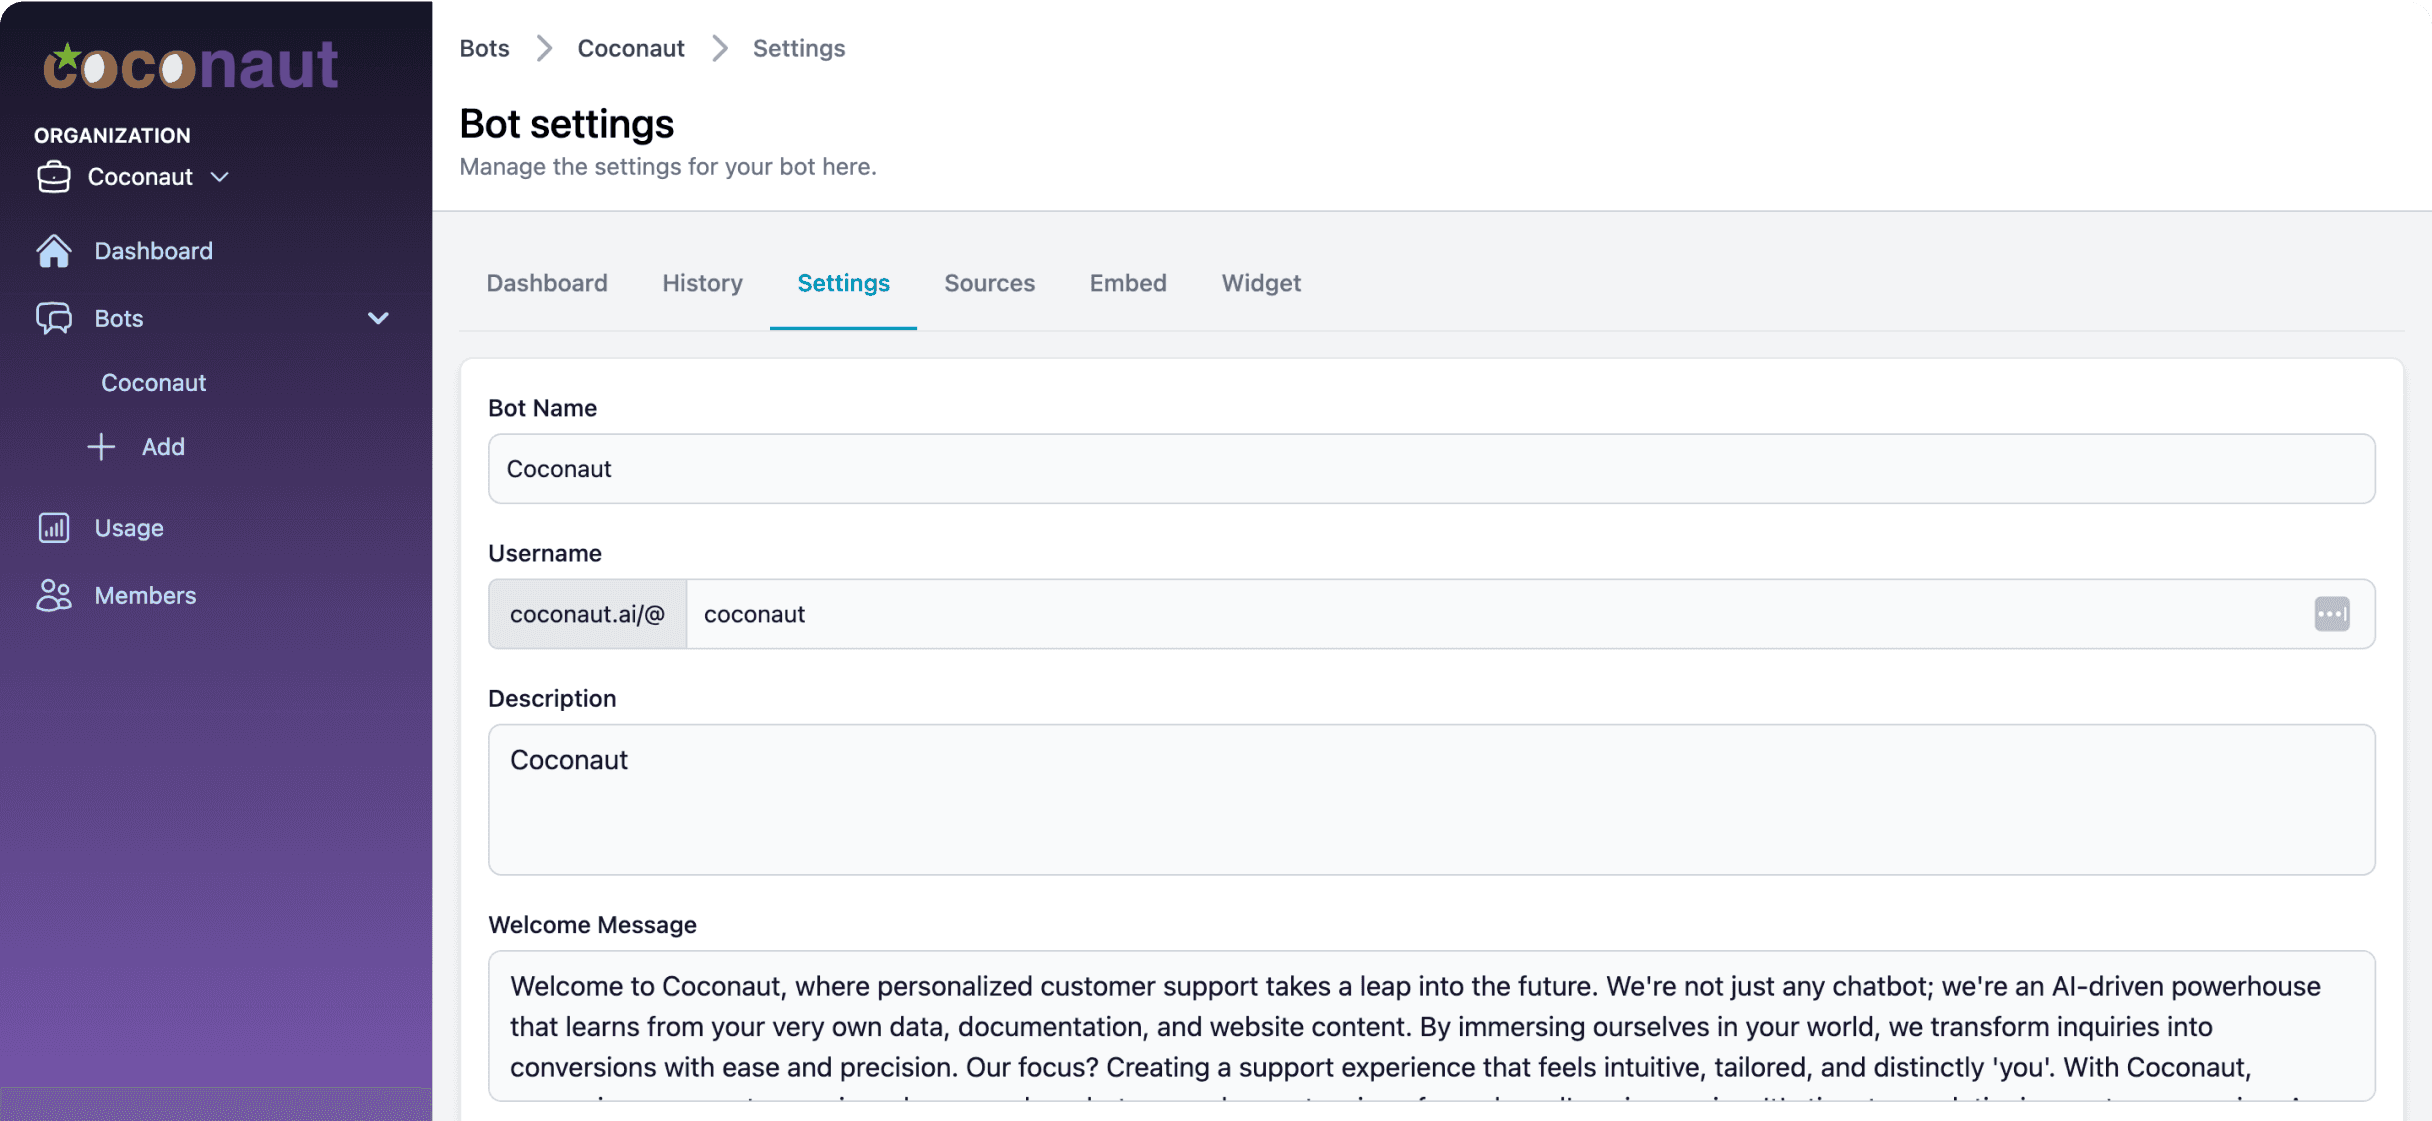Click the Dashboard home icon

56,248
